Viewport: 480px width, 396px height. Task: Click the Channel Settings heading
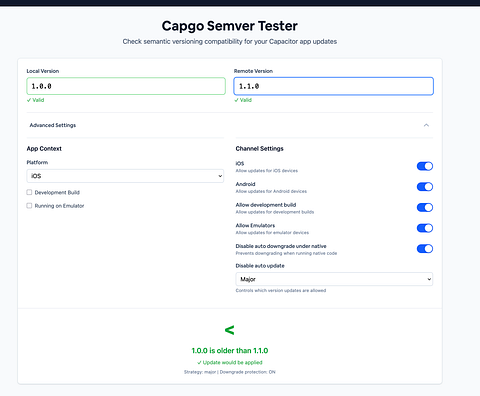click(x=259, y=149)
